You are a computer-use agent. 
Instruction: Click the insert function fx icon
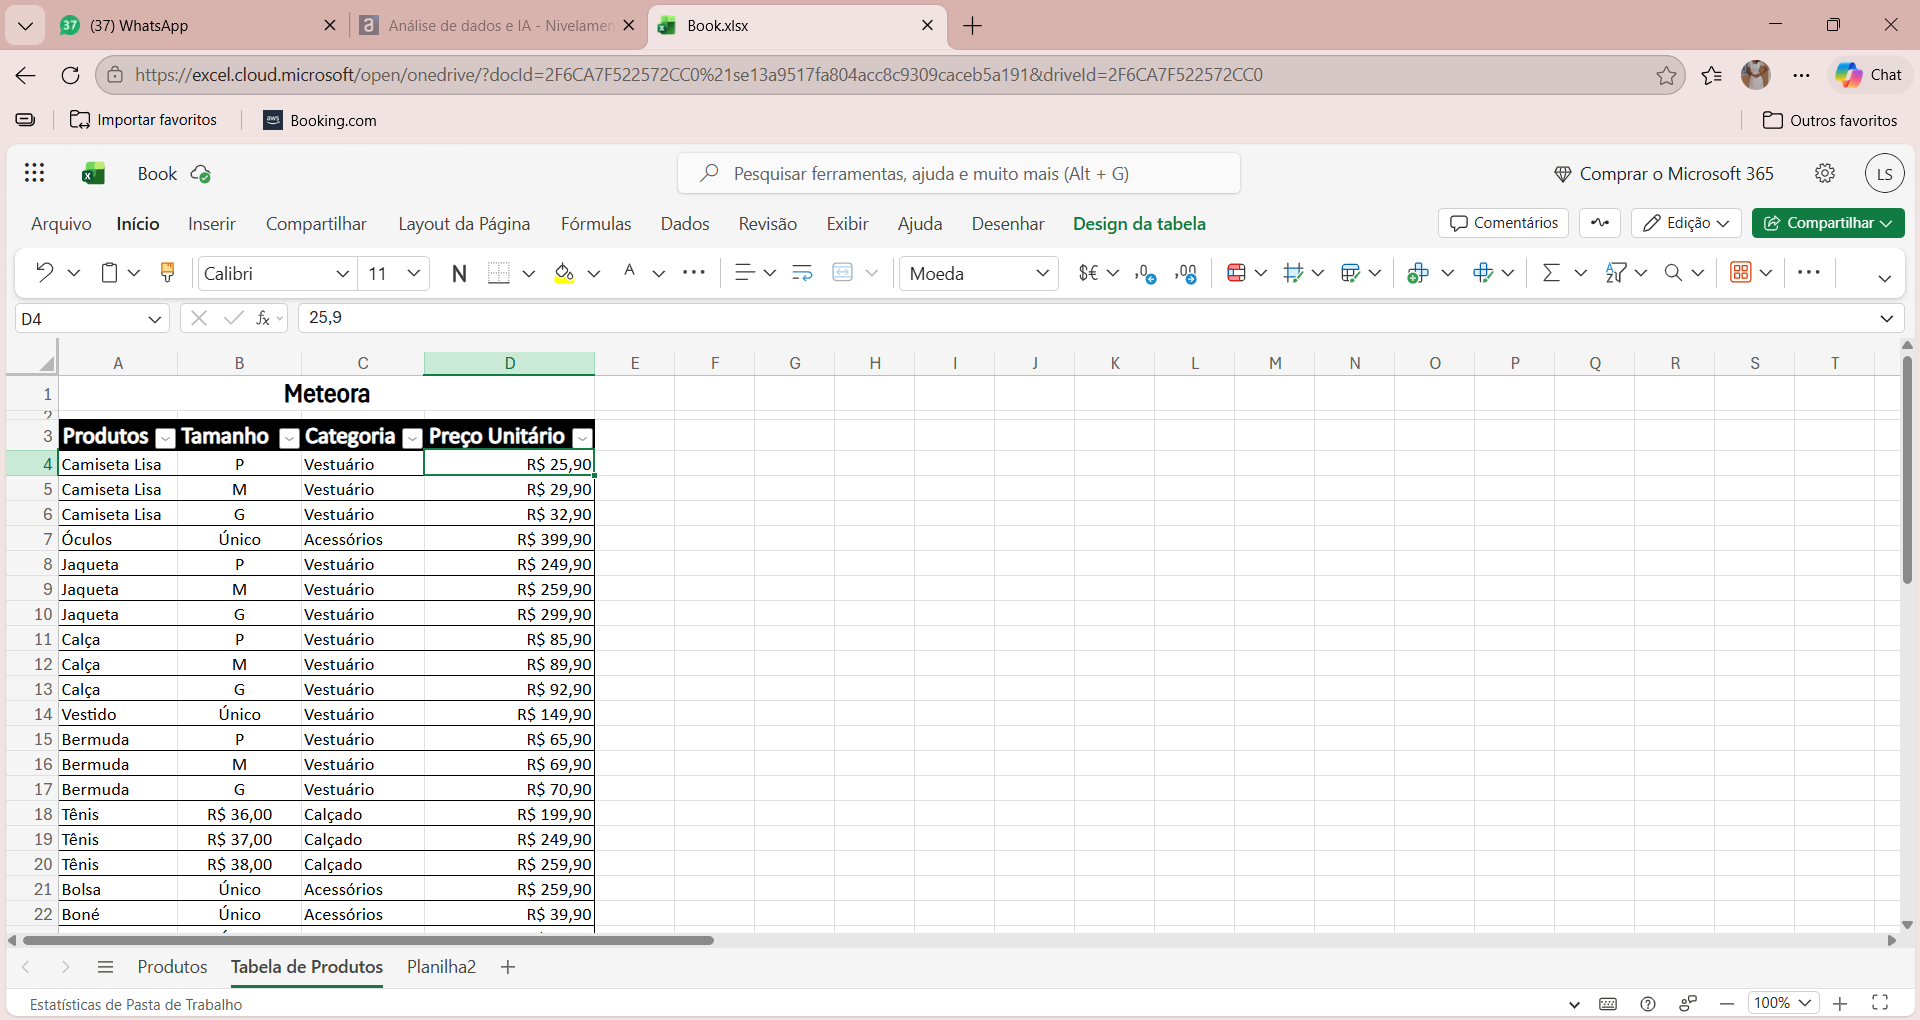click(263, 318)
